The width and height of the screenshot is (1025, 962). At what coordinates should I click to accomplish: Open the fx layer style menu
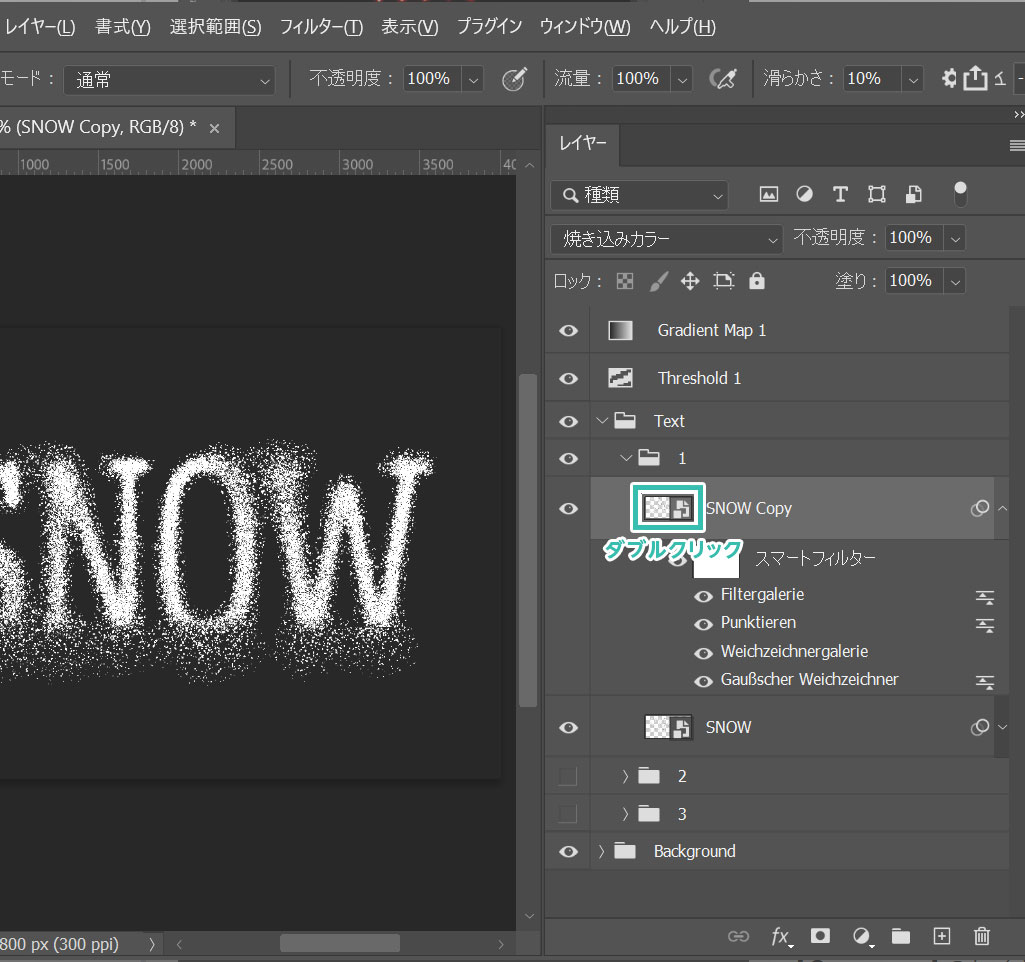[780, 936]
